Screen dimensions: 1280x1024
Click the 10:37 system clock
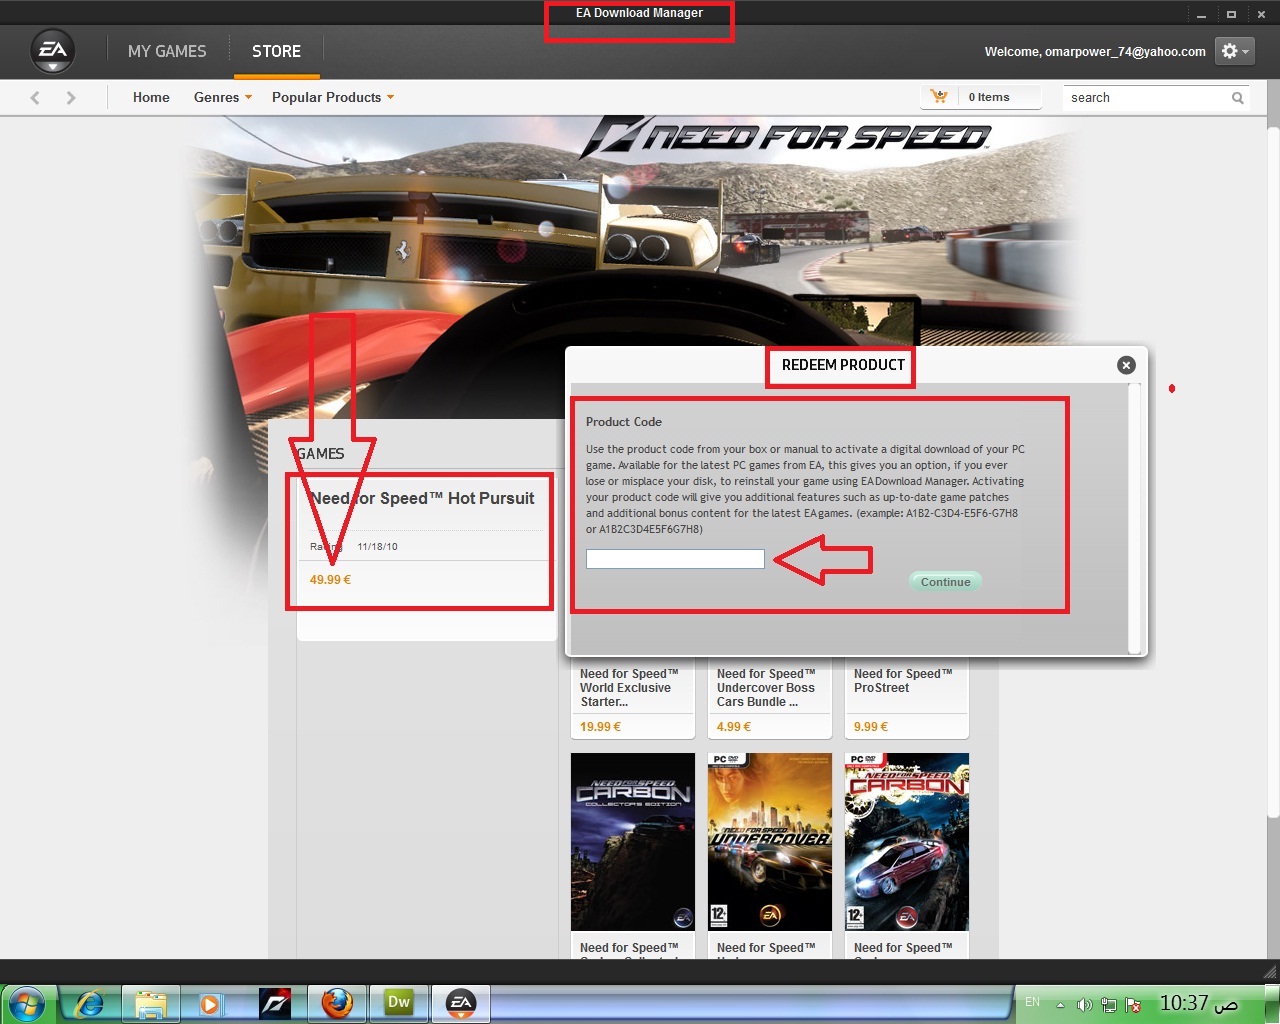tap(1198, 1003)
